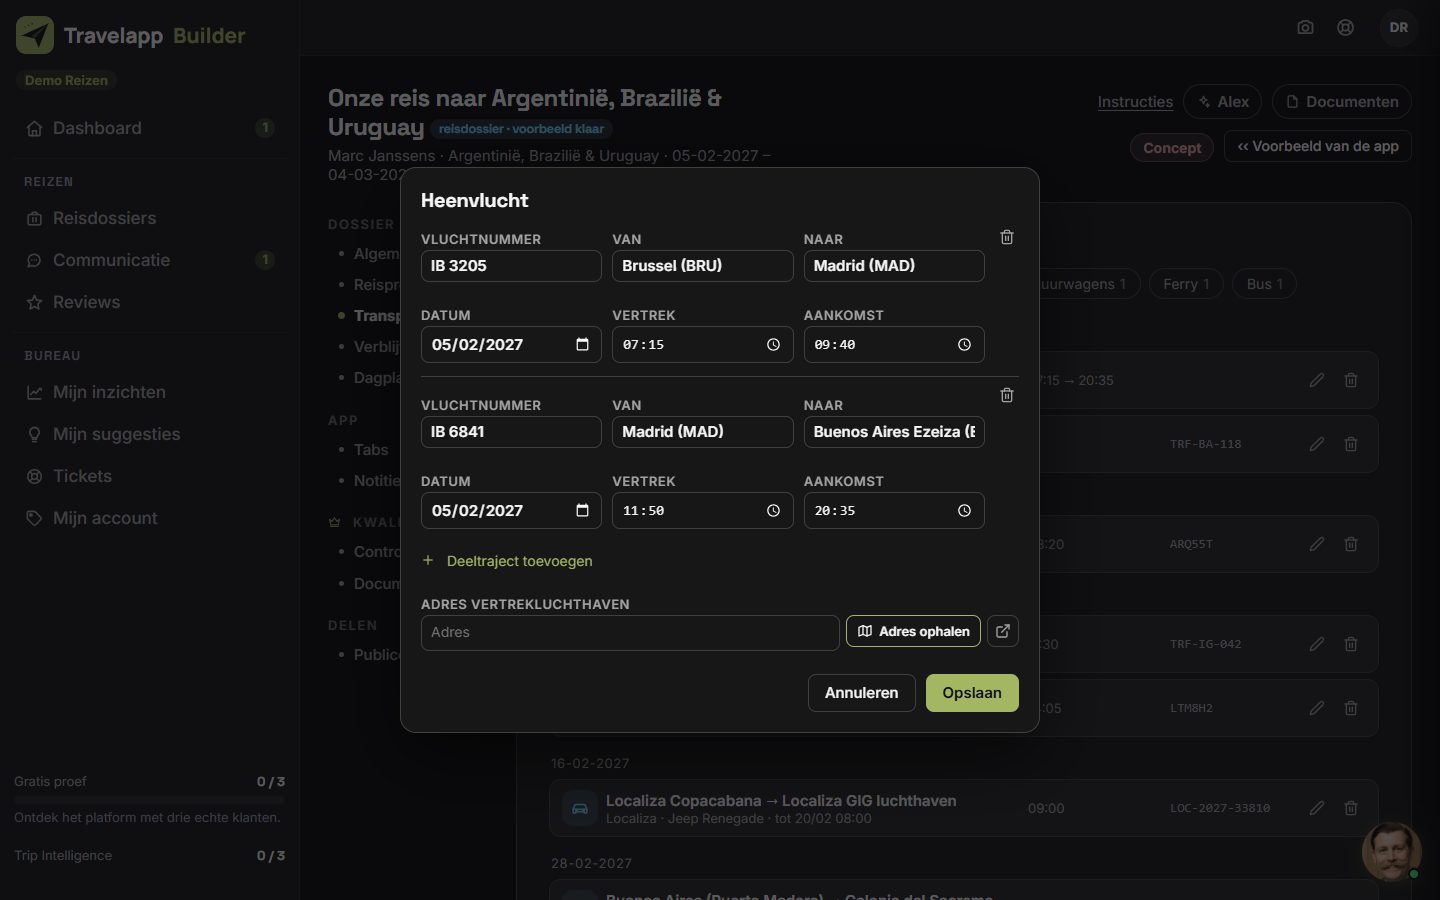Open Mijn account in sidebar

click(x=150, y=518)
